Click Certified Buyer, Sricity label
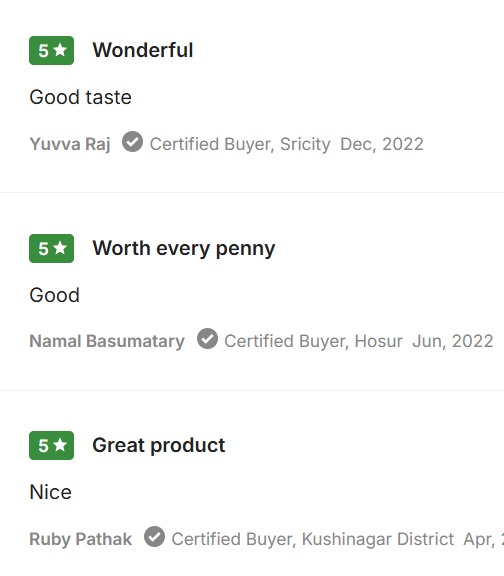 (x=240, y=144)
